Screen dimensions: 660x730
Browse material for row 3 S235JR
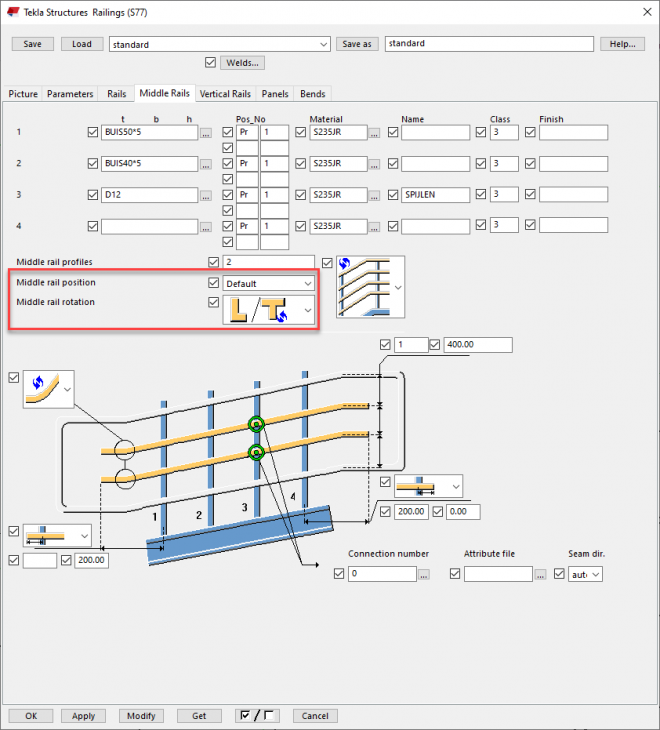tap(374, 196)
